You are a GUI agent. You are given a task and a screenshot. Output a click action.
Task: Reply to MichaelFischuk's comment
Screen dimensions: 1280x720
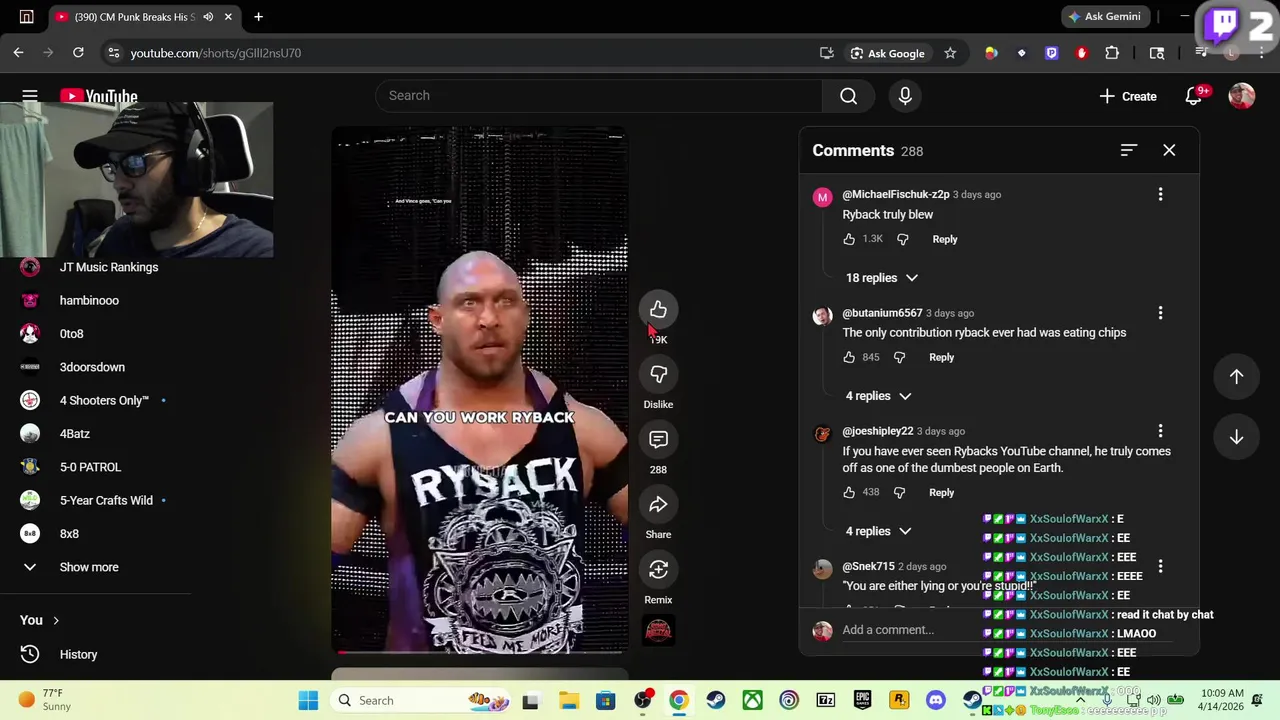click(x=945, y=239)
